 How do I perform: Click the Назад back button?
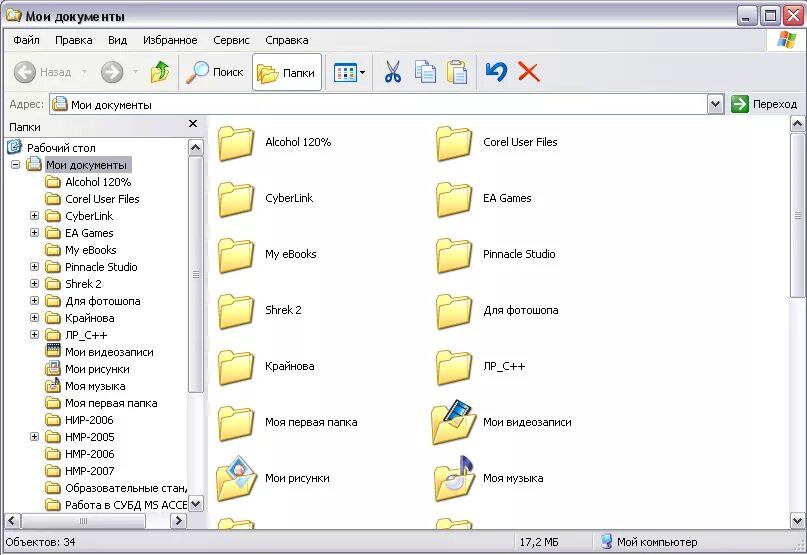(x=43, y=72)
